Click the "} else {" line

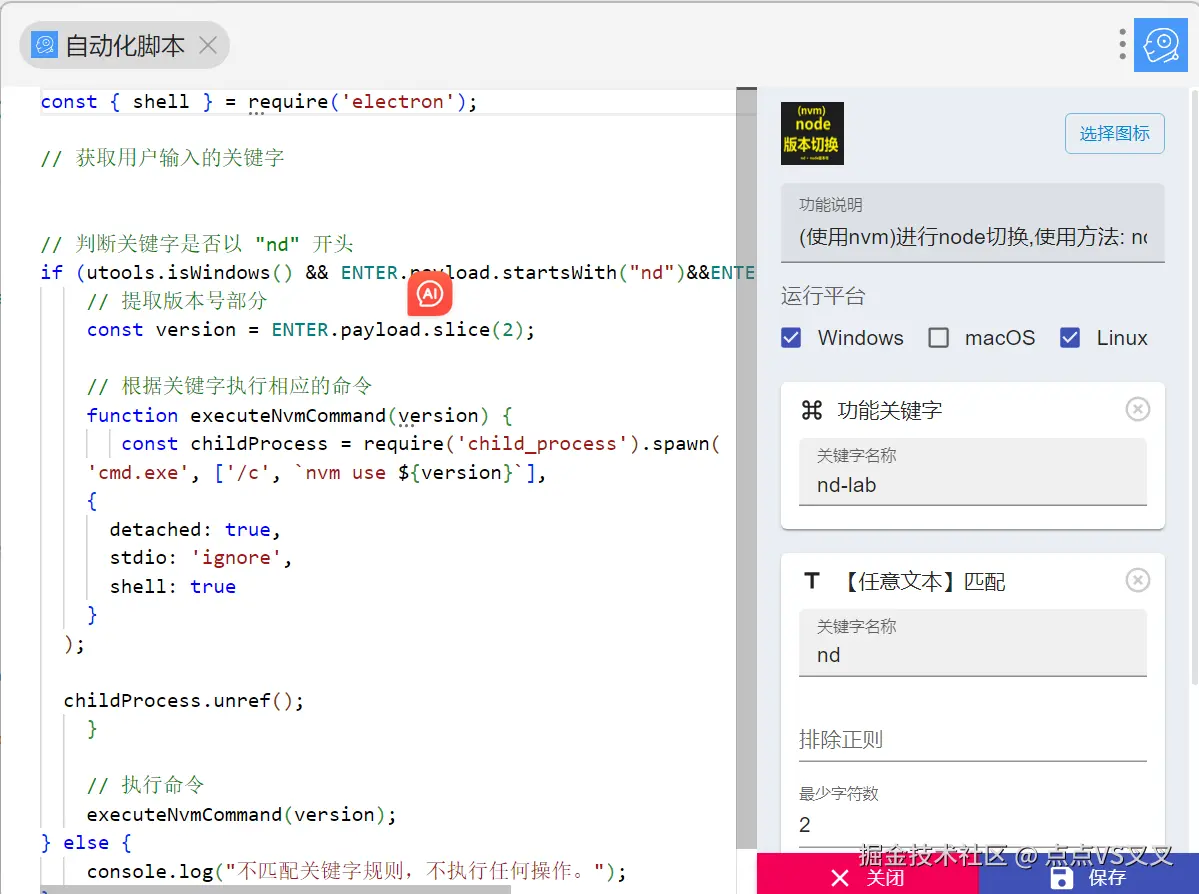point(86,843)
